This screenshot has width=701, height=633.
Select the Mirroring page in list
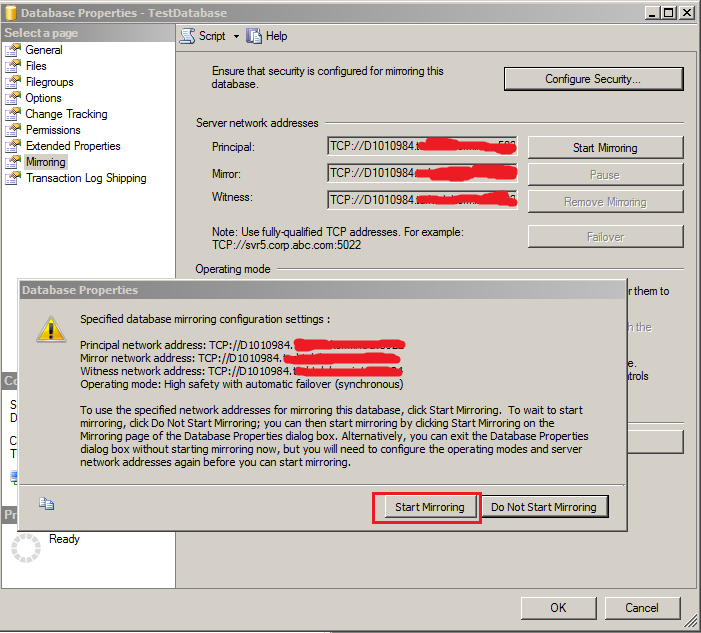(45, 162)
